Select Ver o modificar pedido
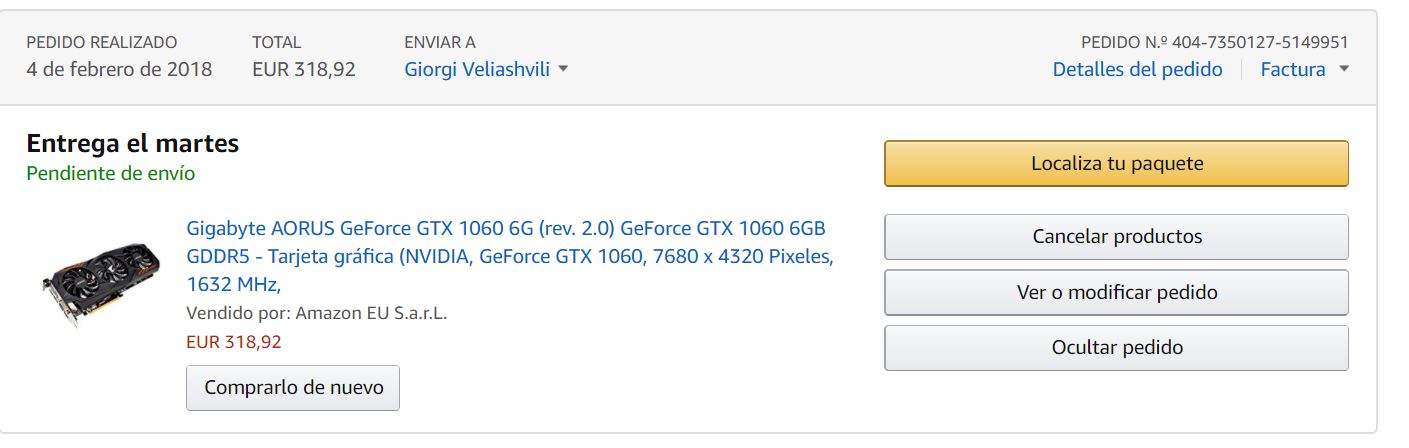Viewport: 1409px width, 448px height. (x=1116, y=293)
